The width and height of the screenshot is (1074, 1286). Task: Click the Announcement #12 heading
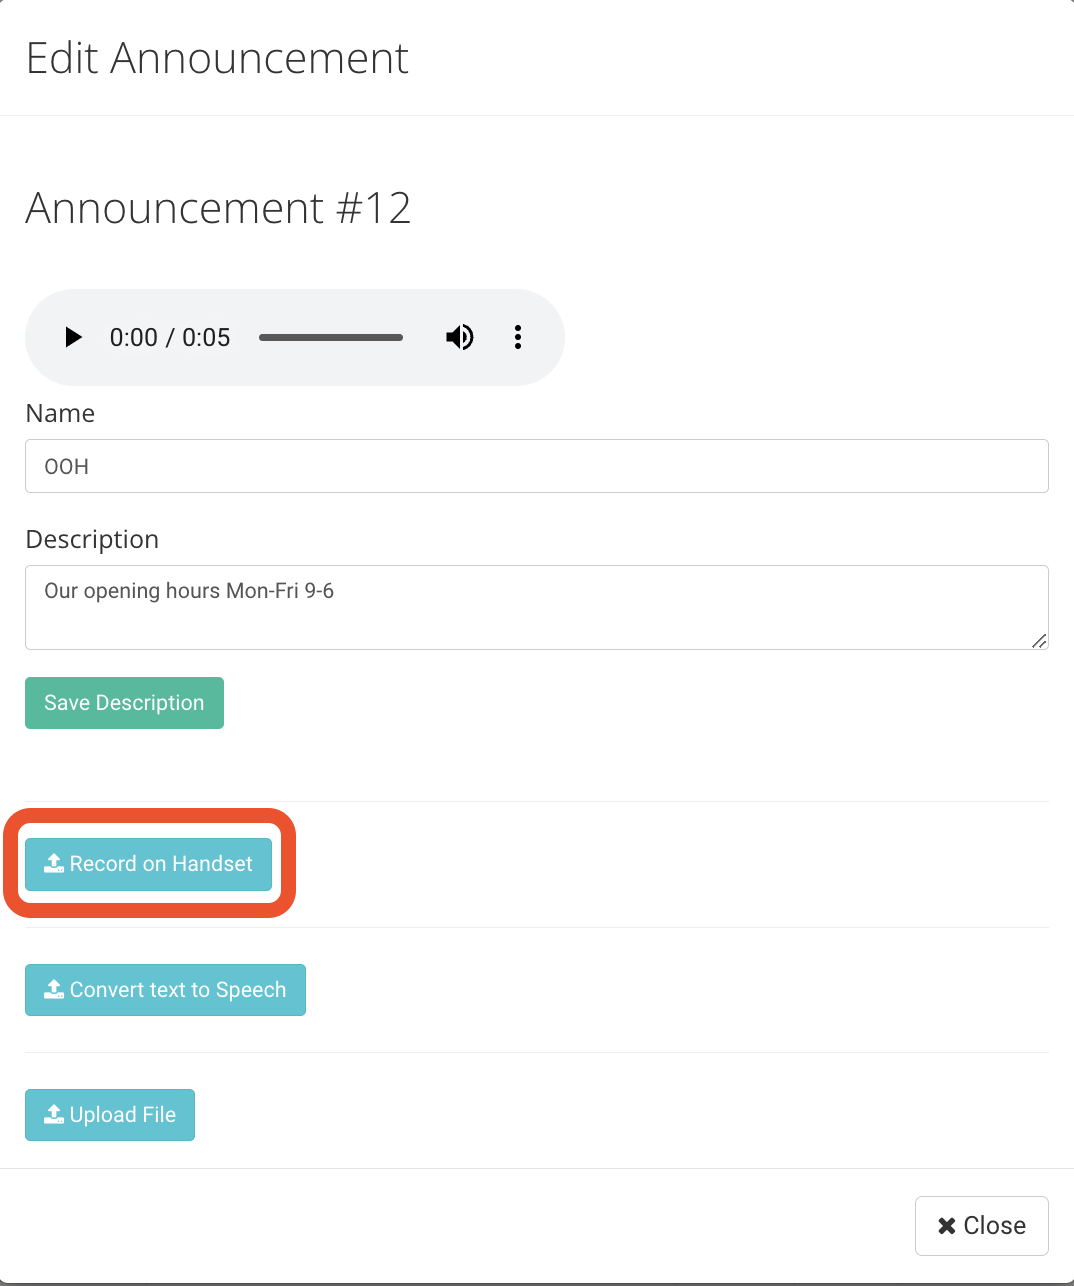(218, 208)
